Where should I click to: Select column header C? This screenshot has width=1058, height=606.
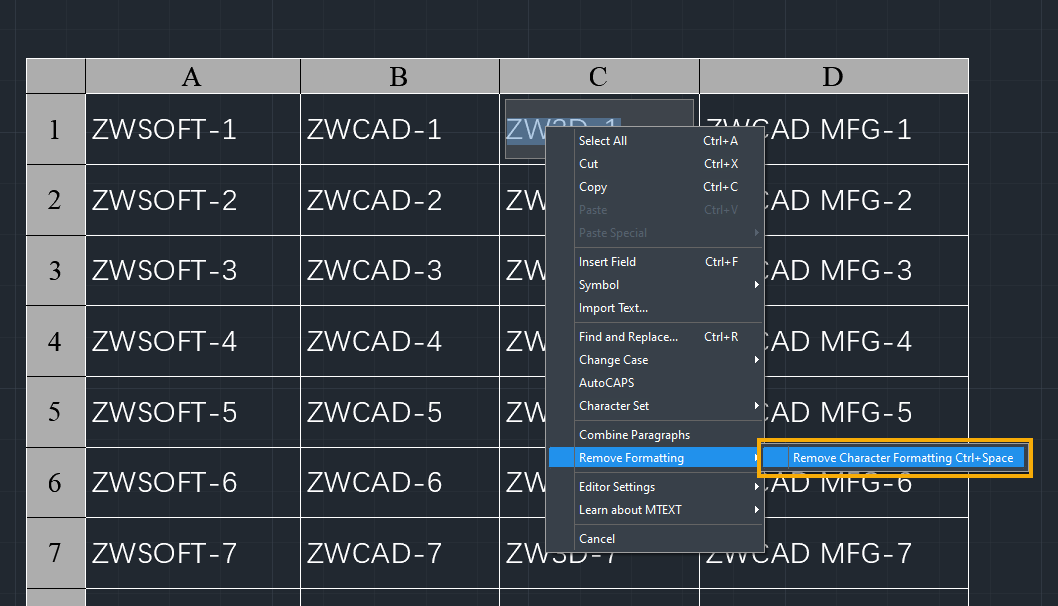pos(599,76)
